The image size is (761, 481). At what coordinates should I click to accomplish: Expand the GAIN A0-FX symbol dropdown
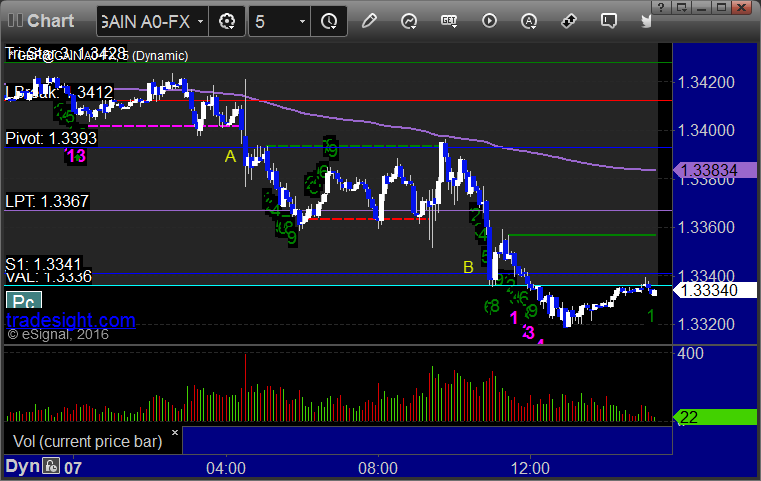(x=200, y=21)
